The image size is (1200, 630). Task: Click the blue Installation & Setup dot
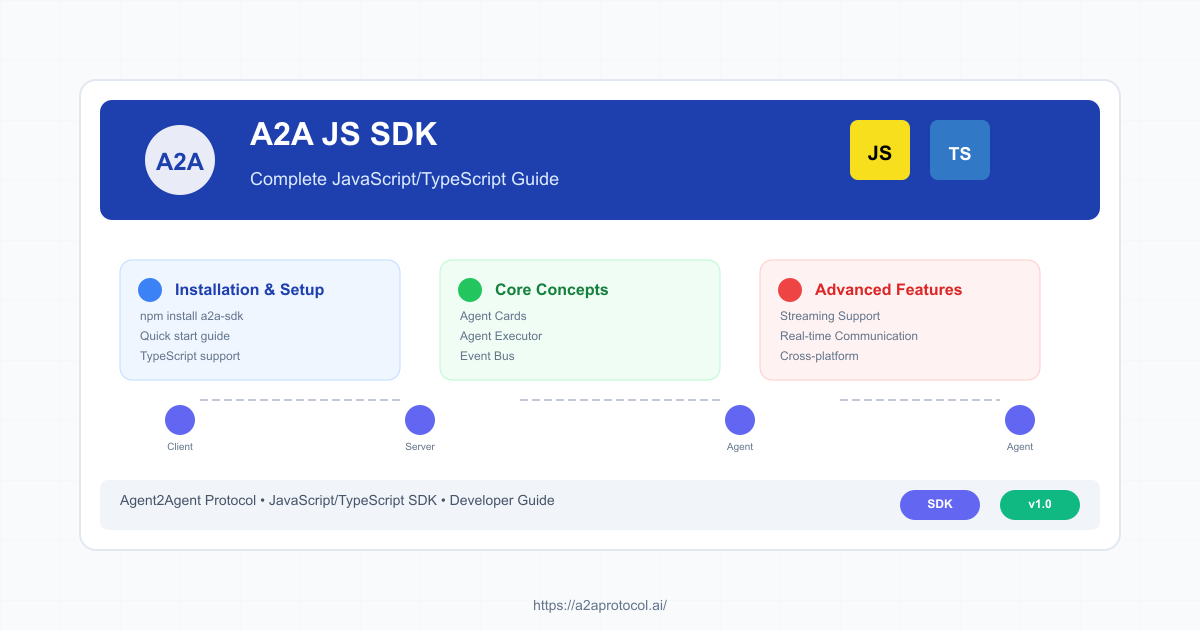pyautogui.click(x=150, y=290)
